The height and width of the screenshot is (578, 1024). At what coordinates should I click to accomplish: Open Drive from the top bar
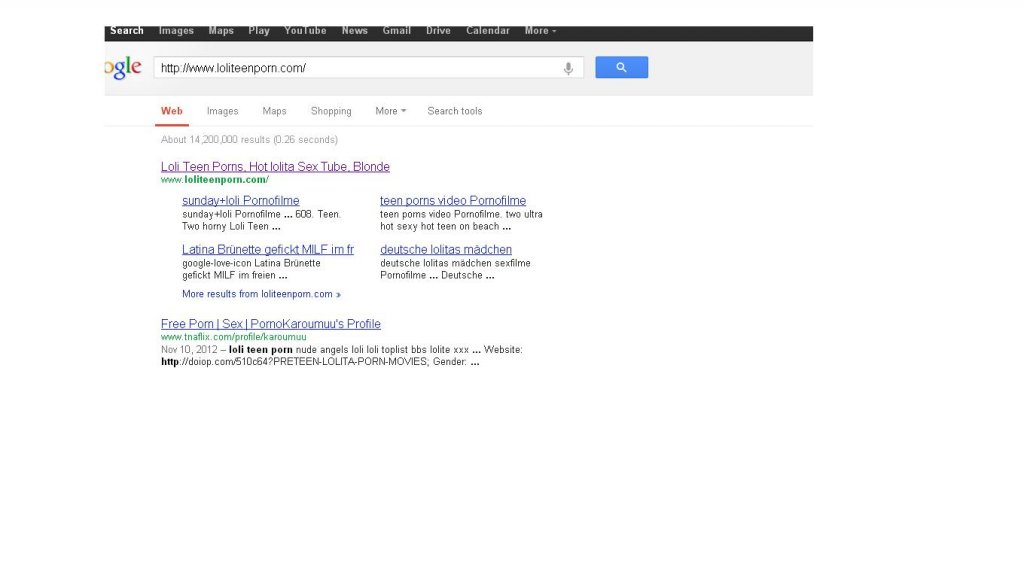[x=438, y=31]
